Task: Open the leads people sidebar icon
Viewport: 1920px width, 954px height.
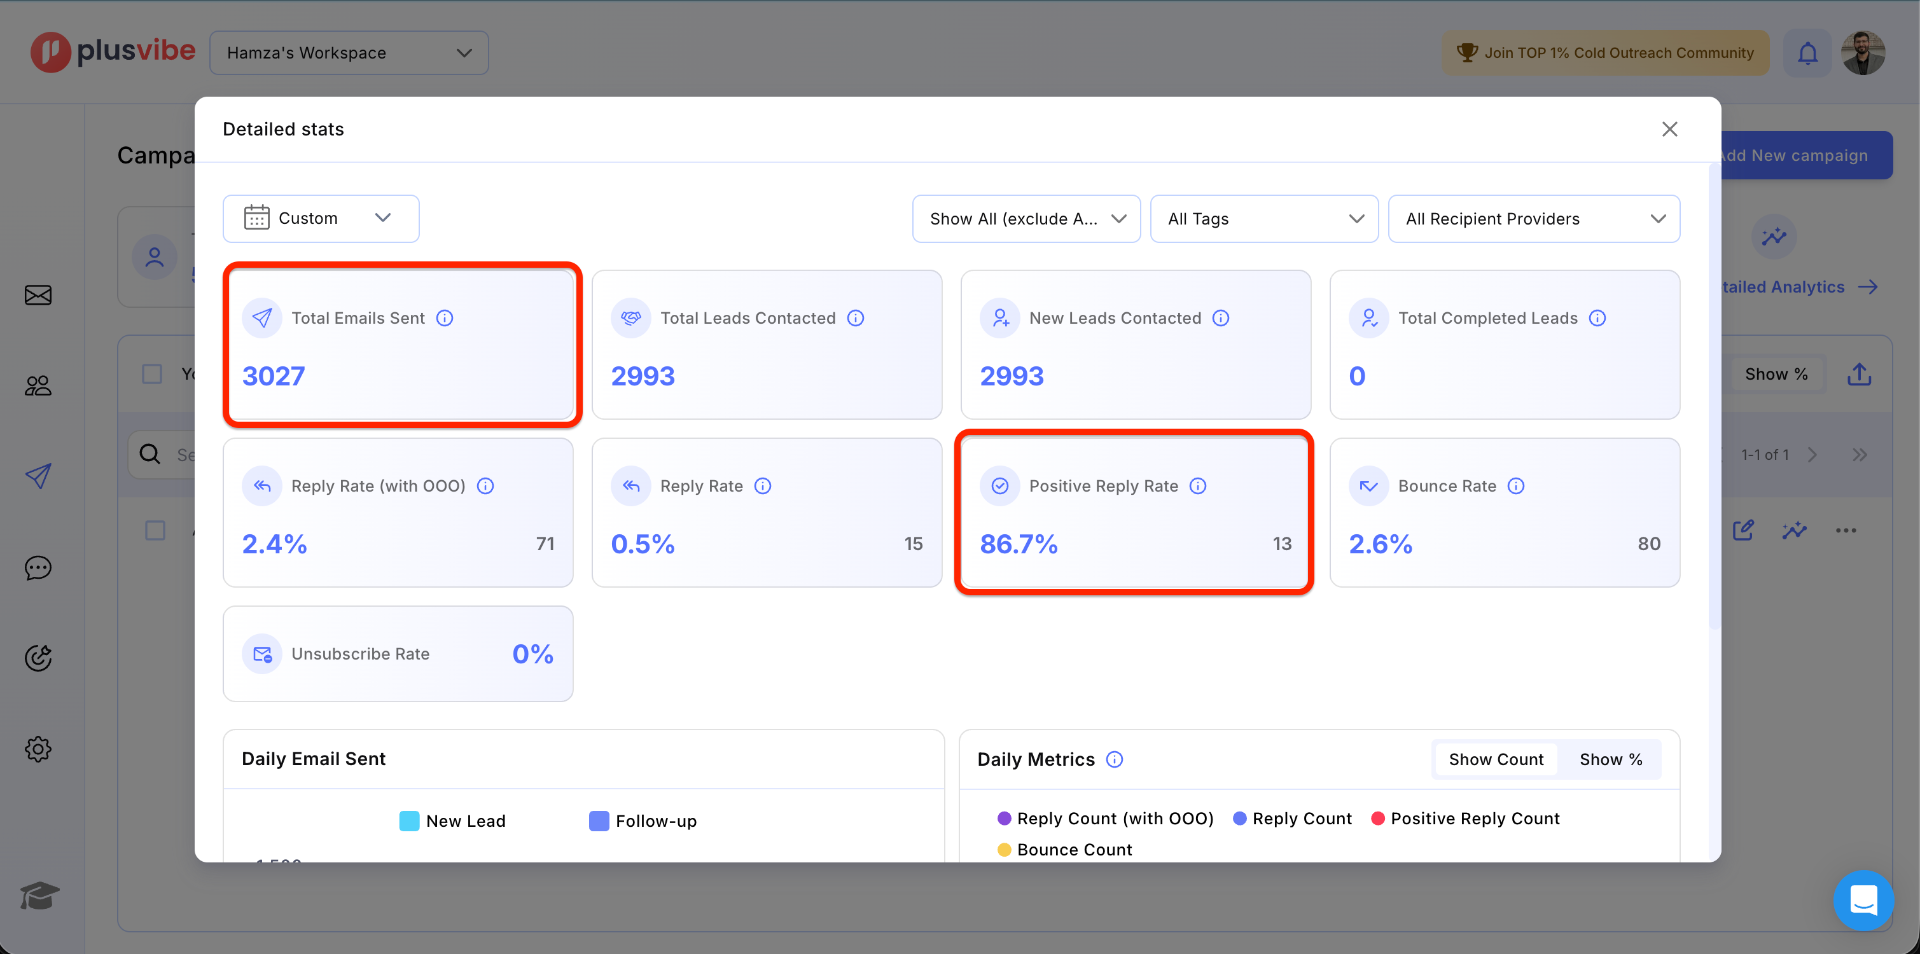Action: coord(38,385)
